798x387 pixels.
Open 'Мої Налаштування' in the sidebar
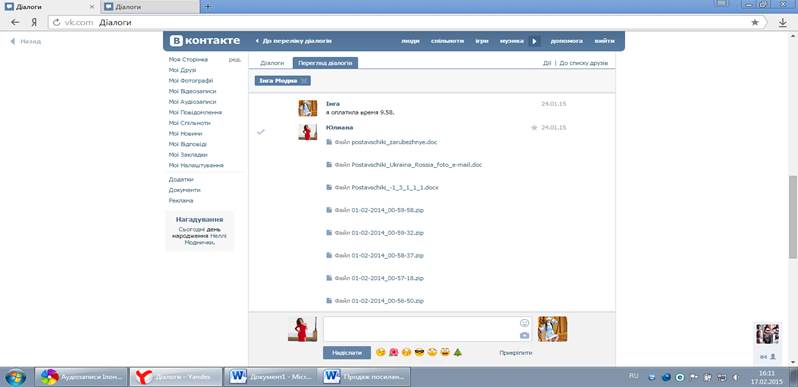[196, 165]
